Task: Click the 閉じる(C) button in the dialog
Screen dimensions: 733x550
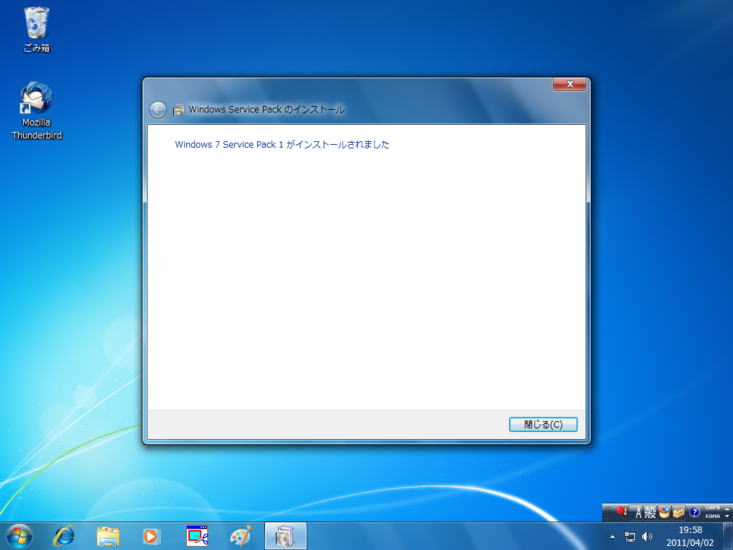Action: [x=543, y=424]
